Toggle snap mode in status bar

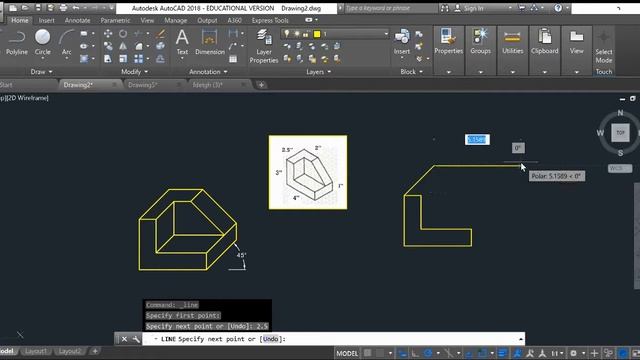(x=380, y=353)
